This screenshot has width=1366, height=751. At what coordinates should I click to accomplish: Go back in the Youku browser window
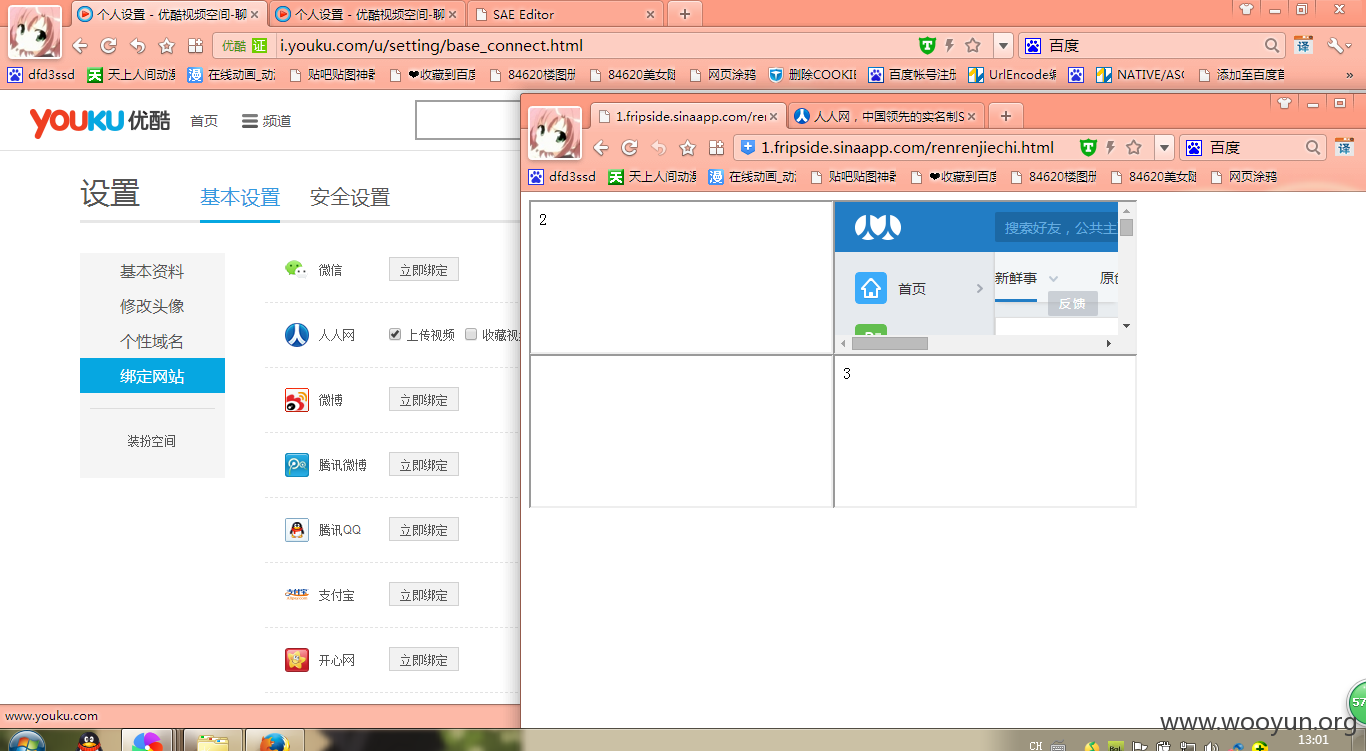point(80,46)
